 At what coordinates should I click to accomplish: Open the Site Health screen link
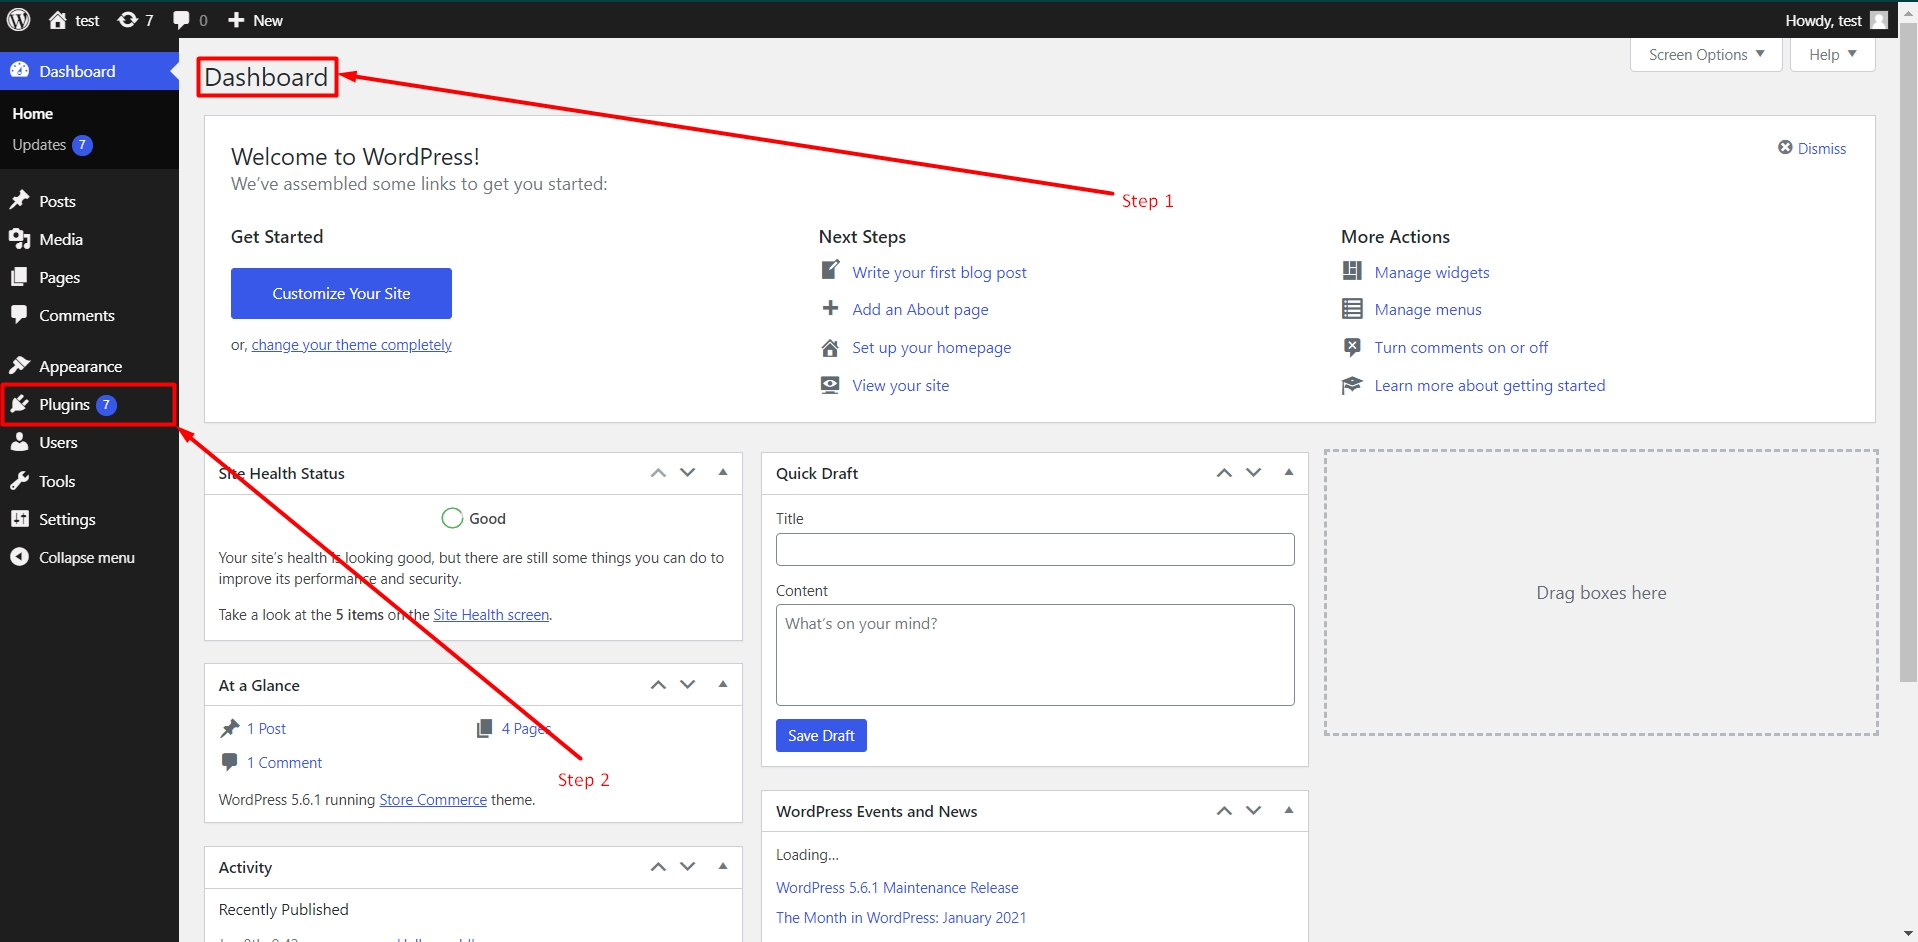(x=491, y=615)
